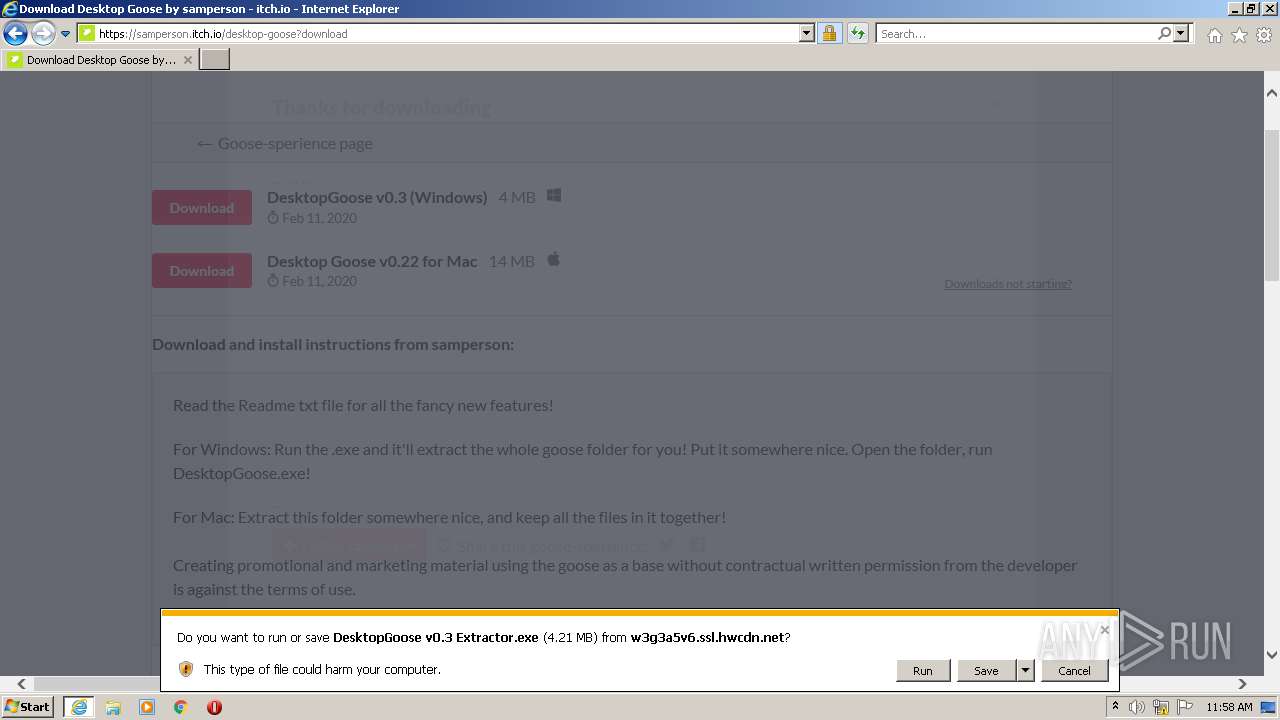
Task: Open the network tray icon
Action: [1161, 707]
